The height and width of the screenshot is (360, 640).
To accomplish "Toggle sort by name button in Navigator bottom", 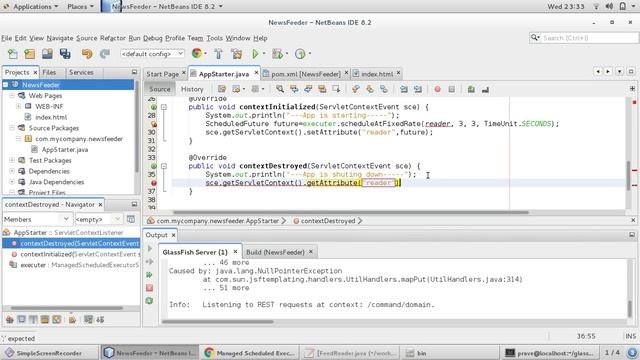I will click(x=88, y=320).
